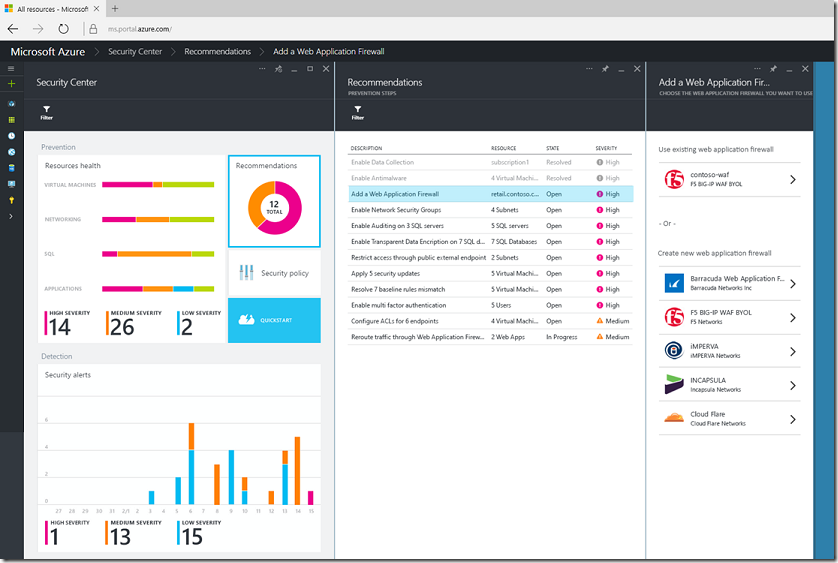This screenshot has height=563, width=838.
Task: Click the Quickstart tile
Action: tap(274, 320)
